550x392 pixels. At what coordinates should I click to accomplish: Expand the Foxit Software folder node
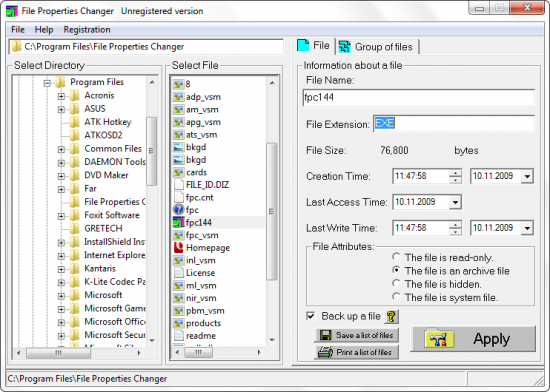[61, 216]
